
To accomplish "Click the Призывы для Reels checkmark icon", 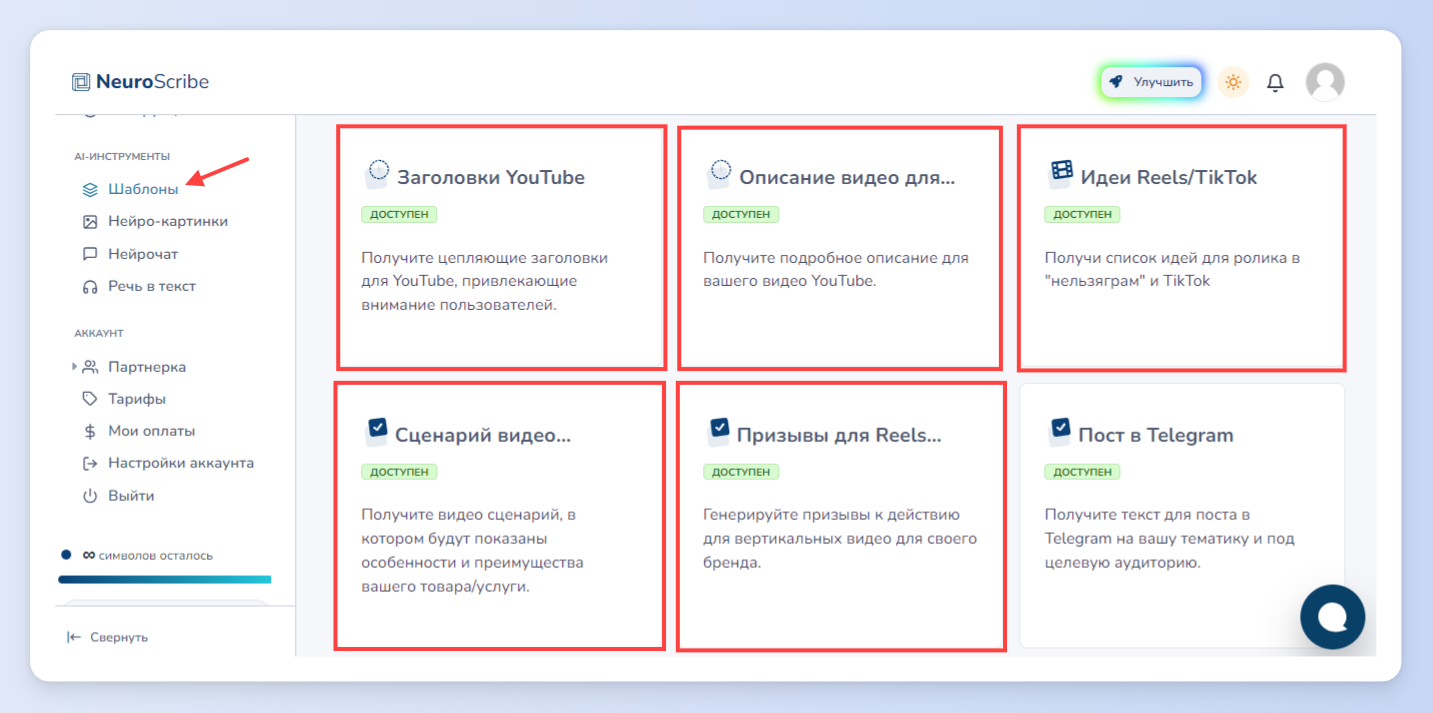I will pos(717,431).
